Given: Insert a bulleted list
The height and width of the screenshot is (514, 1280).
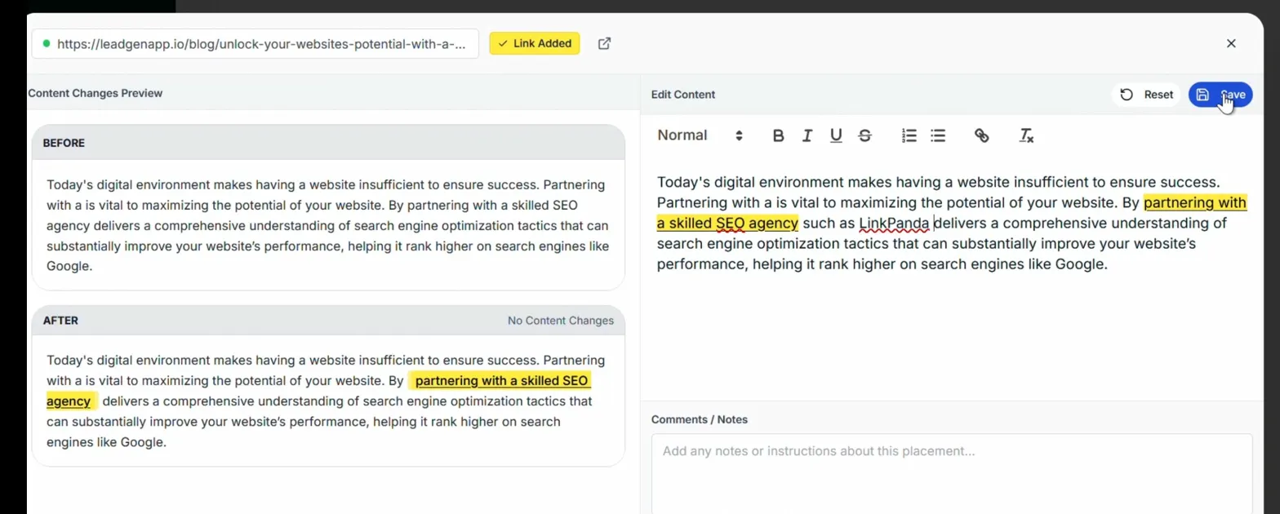Looking at the screenshot, I should point(938,136).
